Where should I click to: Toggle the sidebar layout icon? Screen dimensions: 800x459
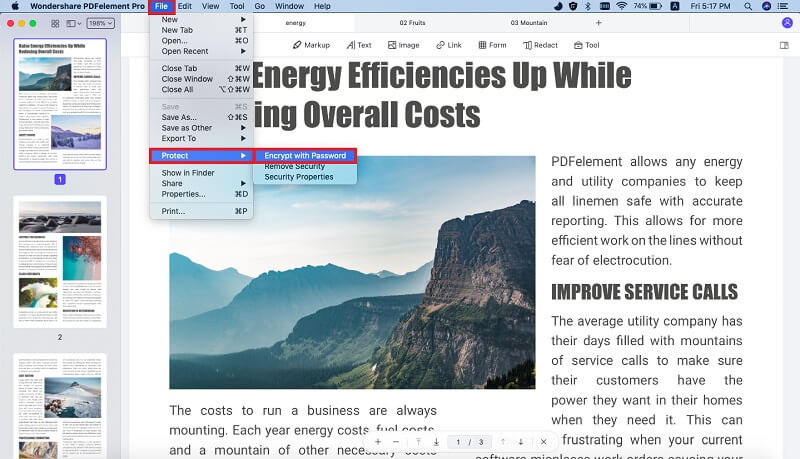[x=73, y=23]
